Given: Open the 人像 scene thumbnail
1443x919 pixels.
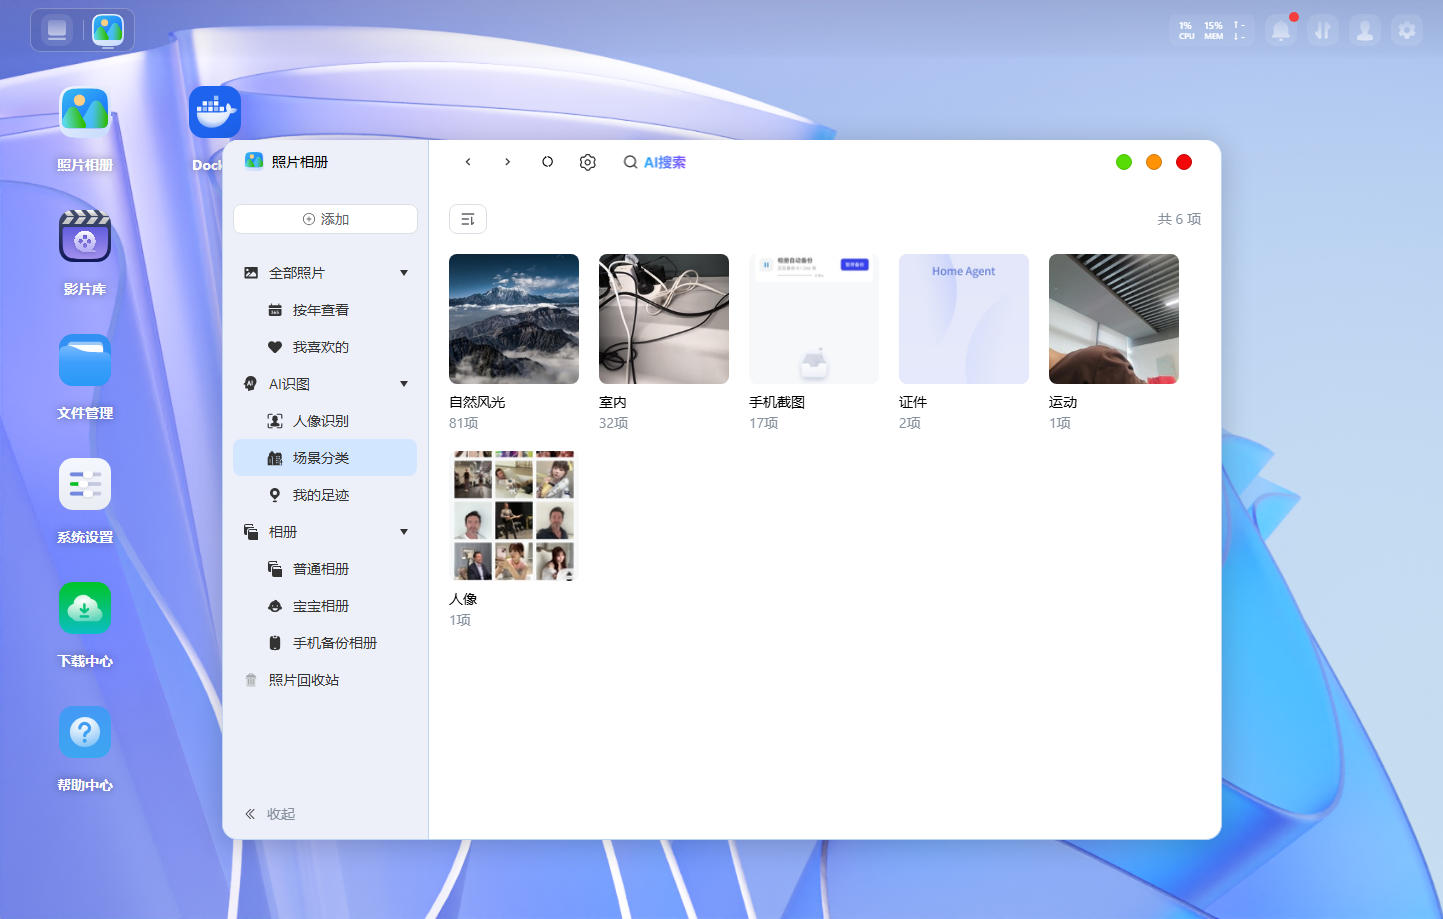Looking at the screenshot, I should 514,516.
